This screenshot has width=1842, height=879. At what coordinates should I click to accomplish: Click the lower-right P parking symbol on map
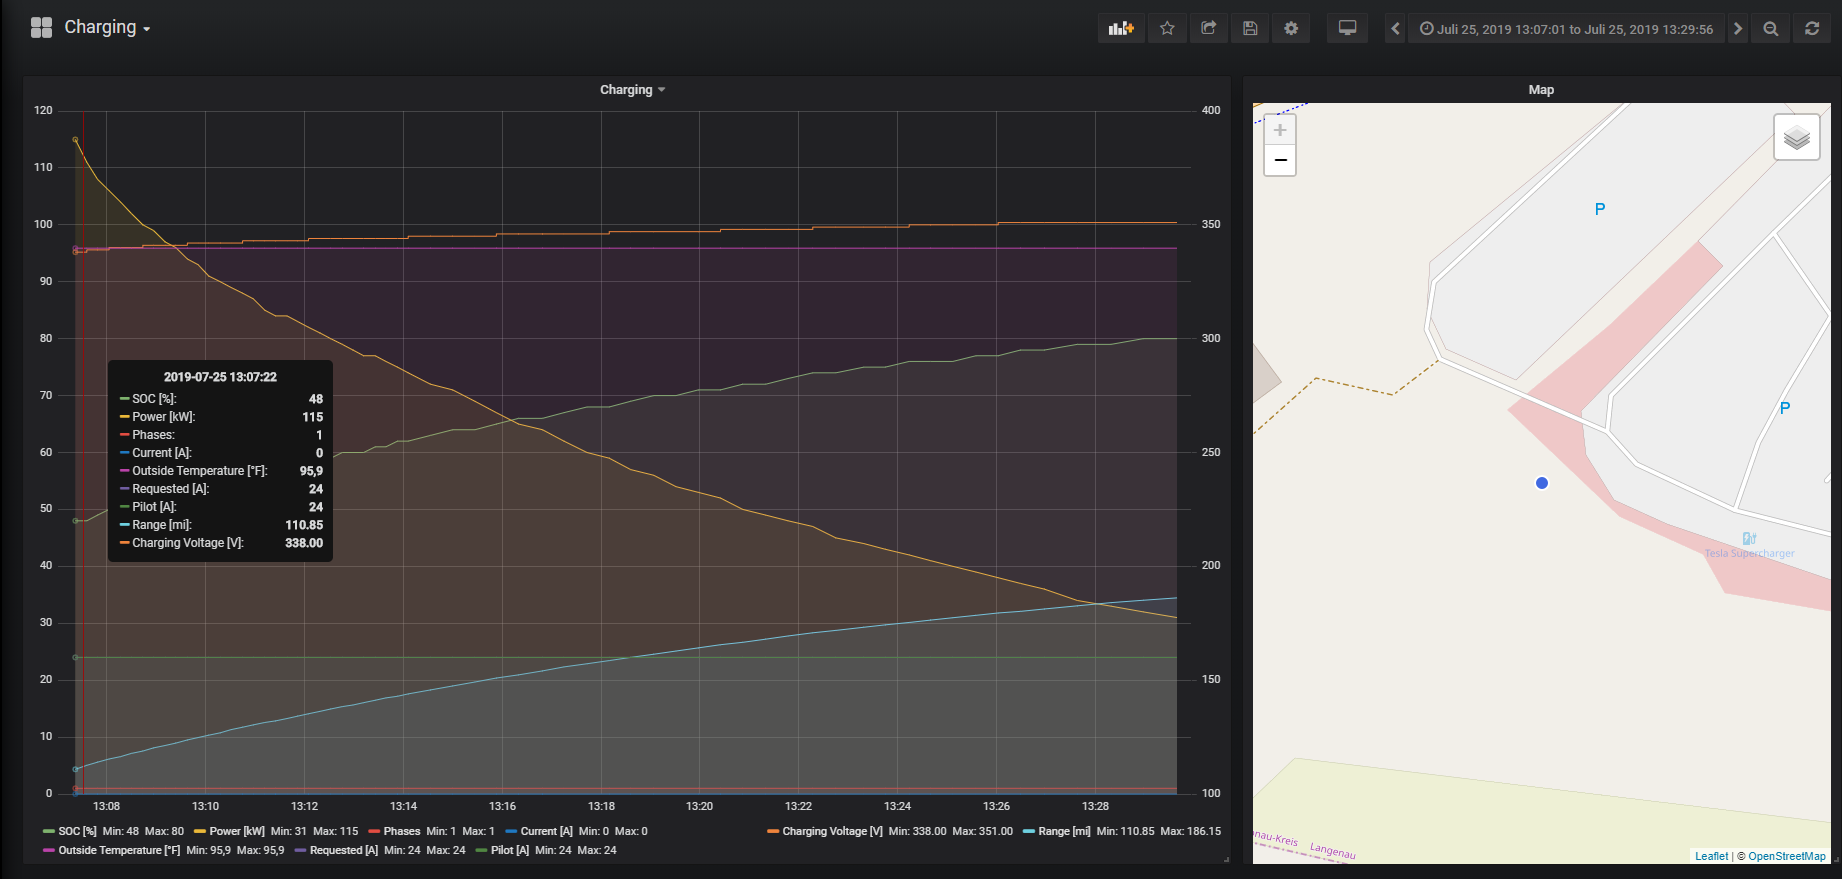click(x=1785, y=408)
